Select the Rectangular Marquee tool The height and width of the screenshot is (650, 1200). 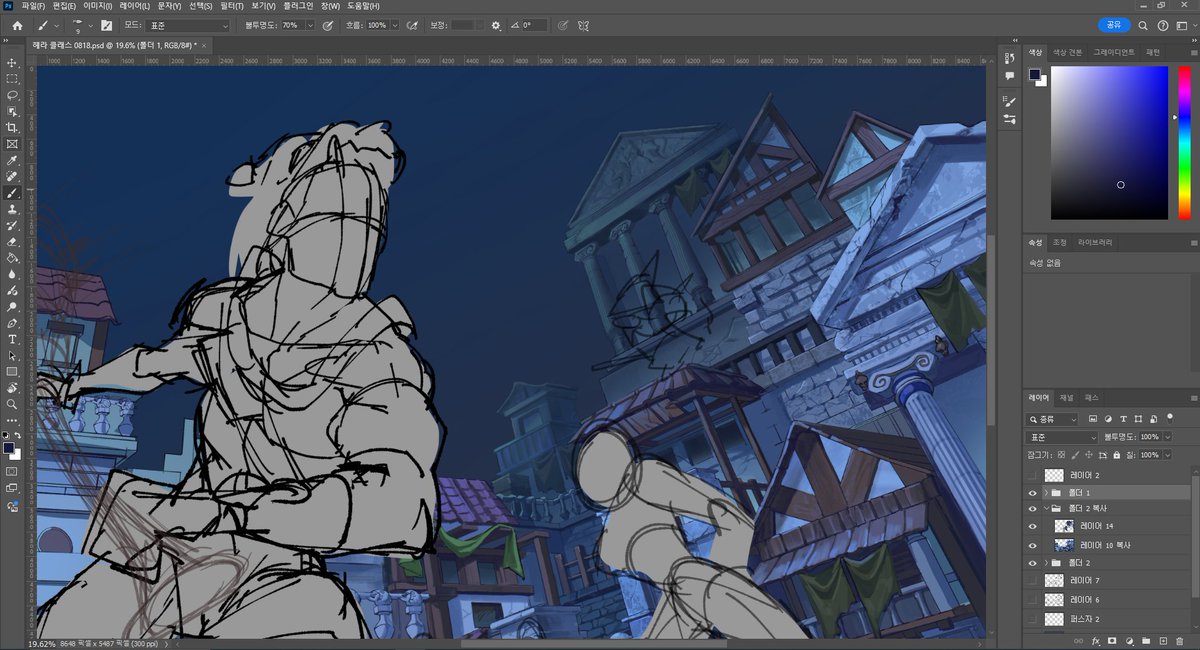(x=13, y=78)
